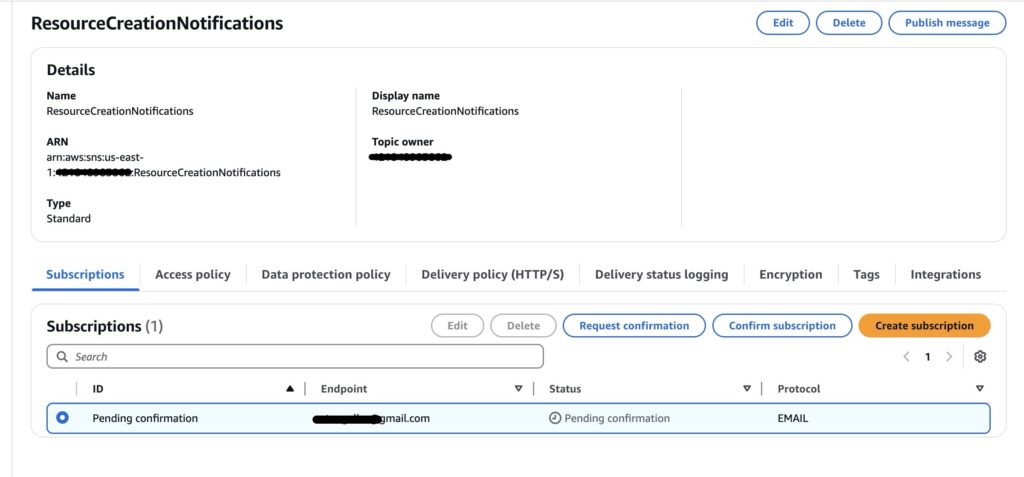This screenshot has width=1024, height=477.
Task: Sort by Status column arrow
Action: point(747,389)
